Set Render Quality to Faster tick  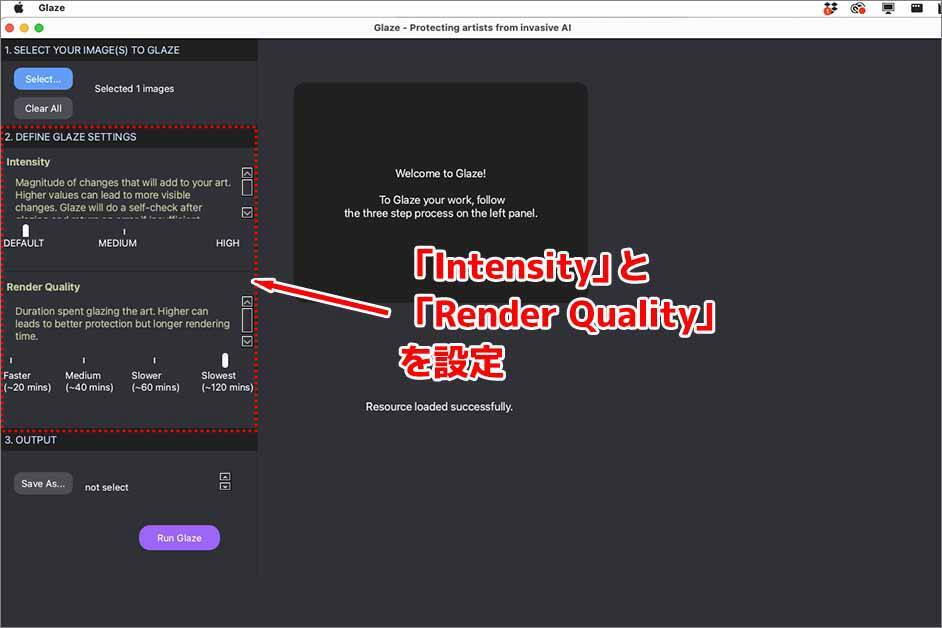tap(11, 360)
